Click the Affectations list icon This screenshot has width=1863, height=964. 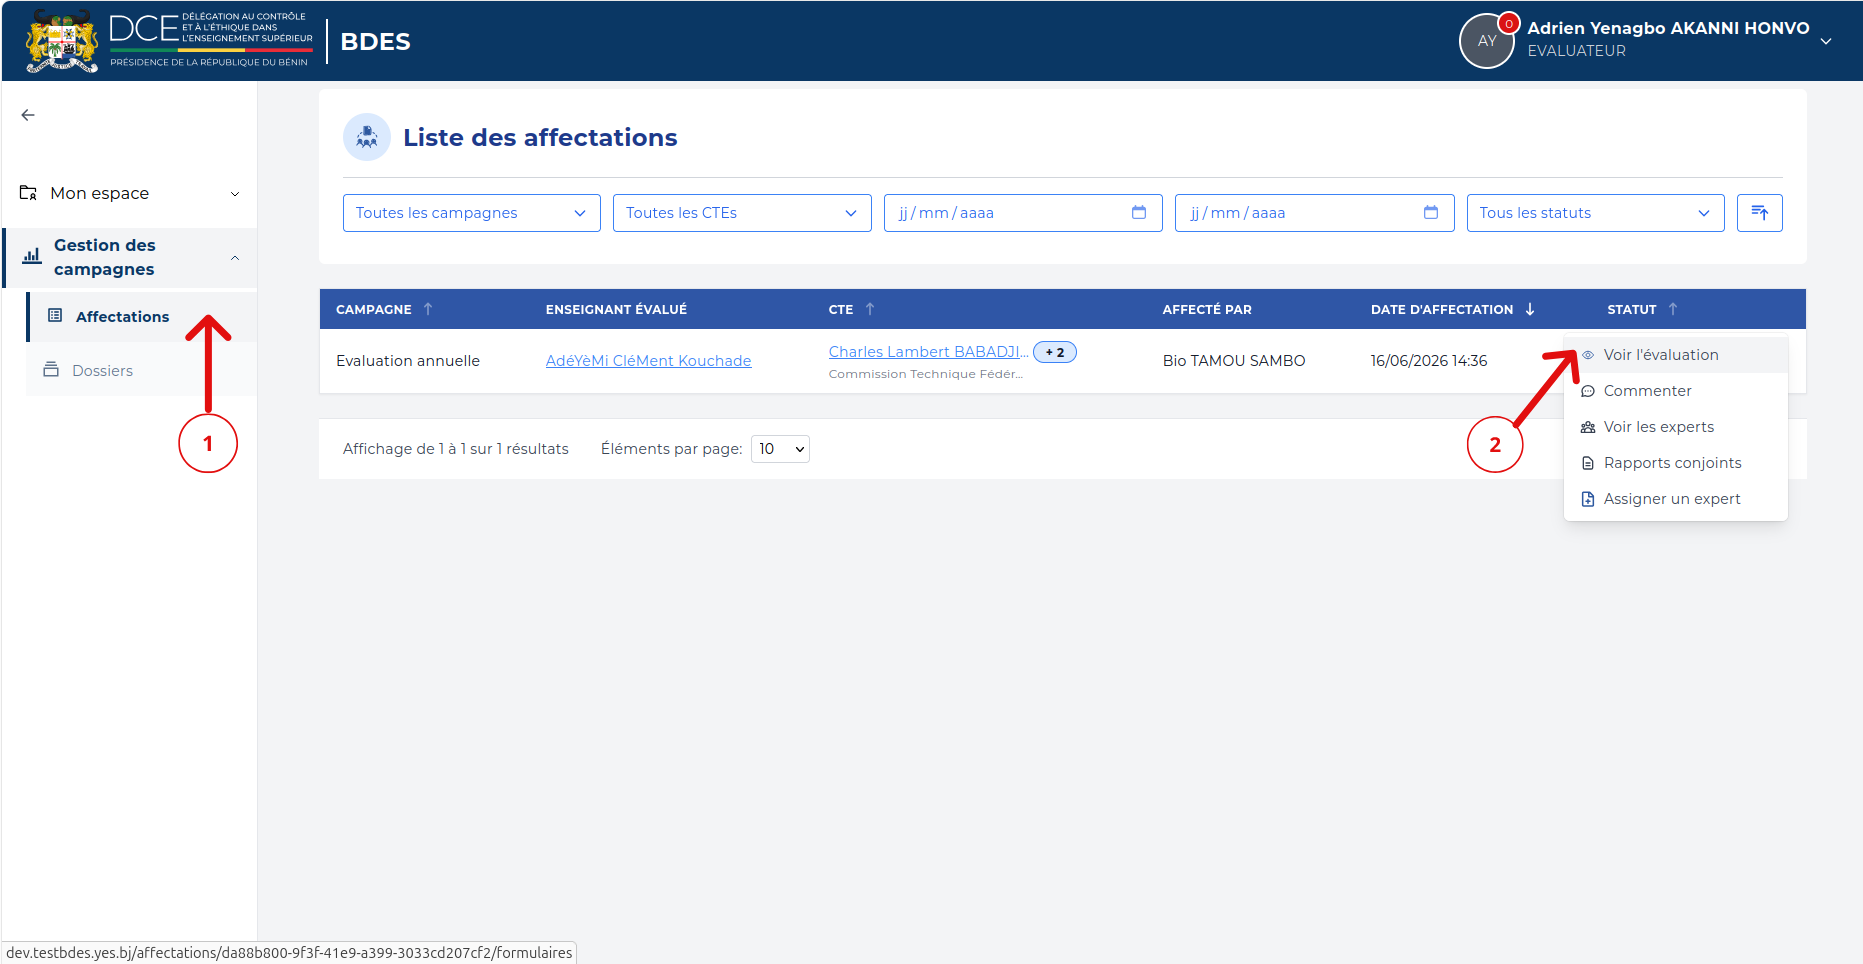55,316
